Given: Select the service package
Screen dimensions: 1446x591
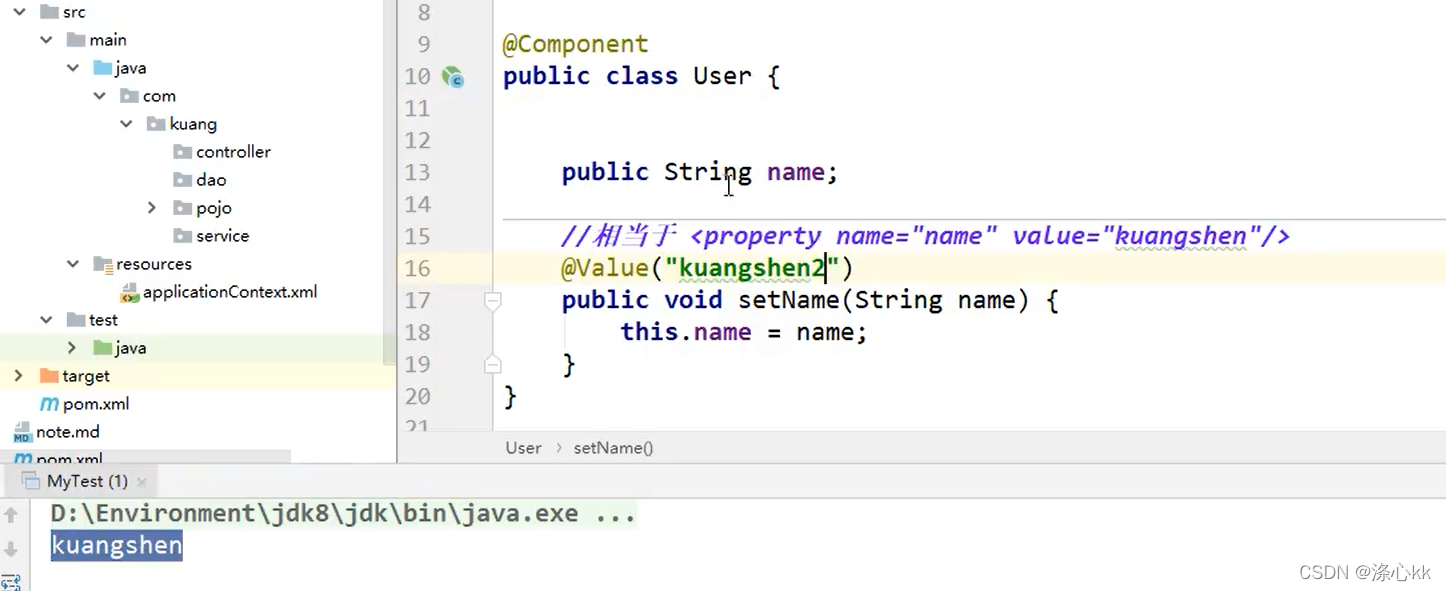Looking at the screenshot, I should coord(222,236).
